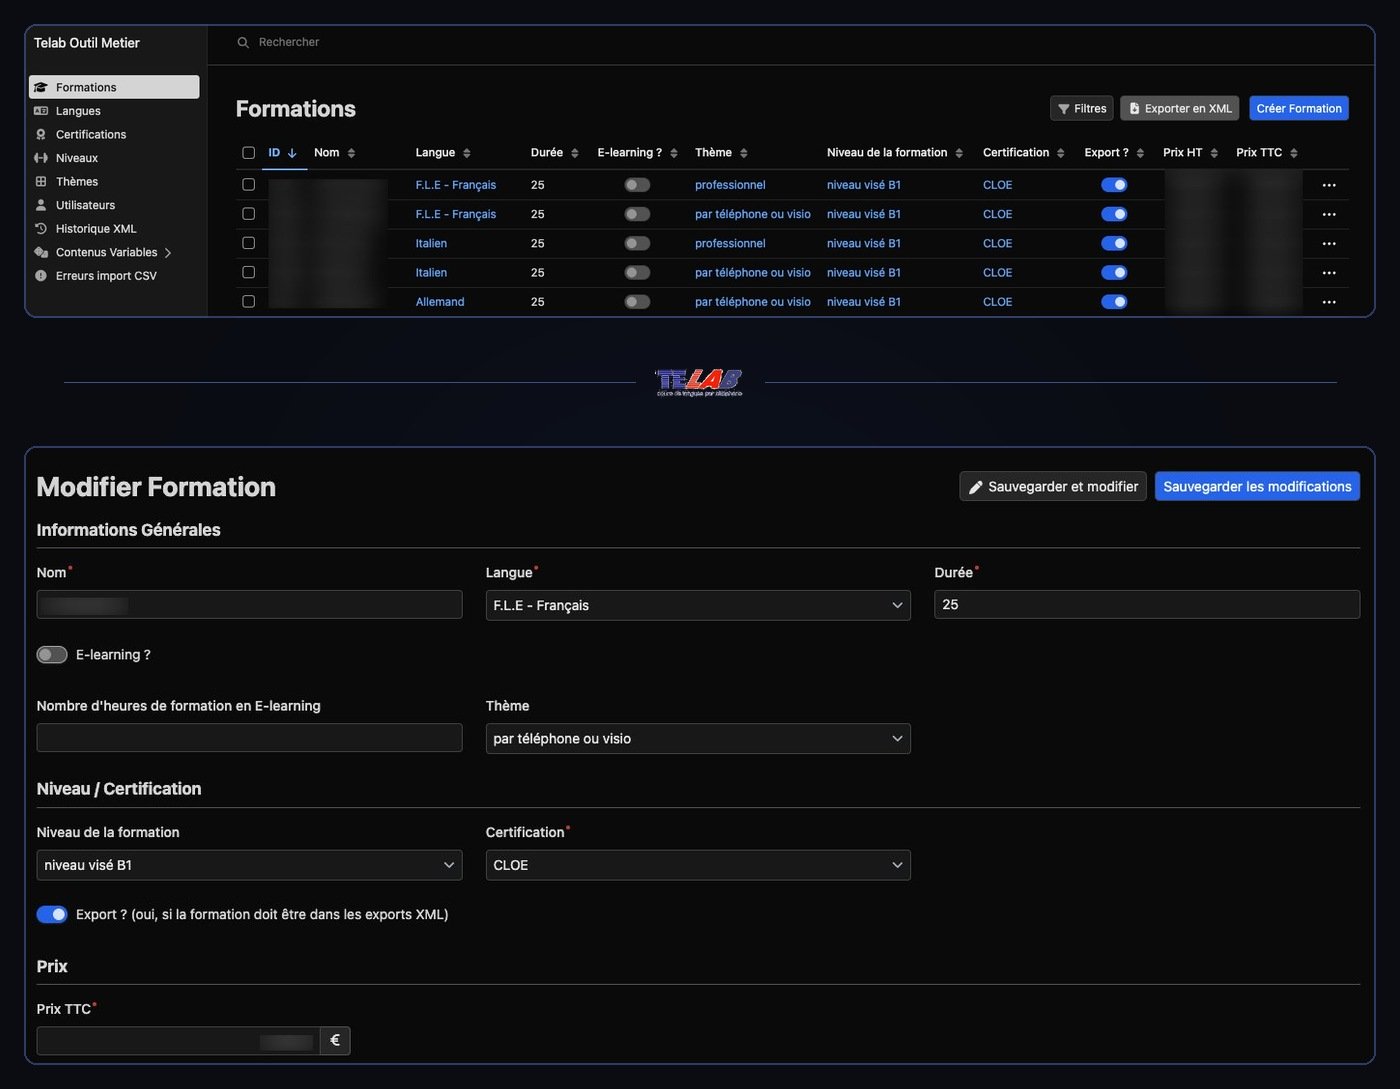Click the Utilisateurs person icon

tap(41, 205)
